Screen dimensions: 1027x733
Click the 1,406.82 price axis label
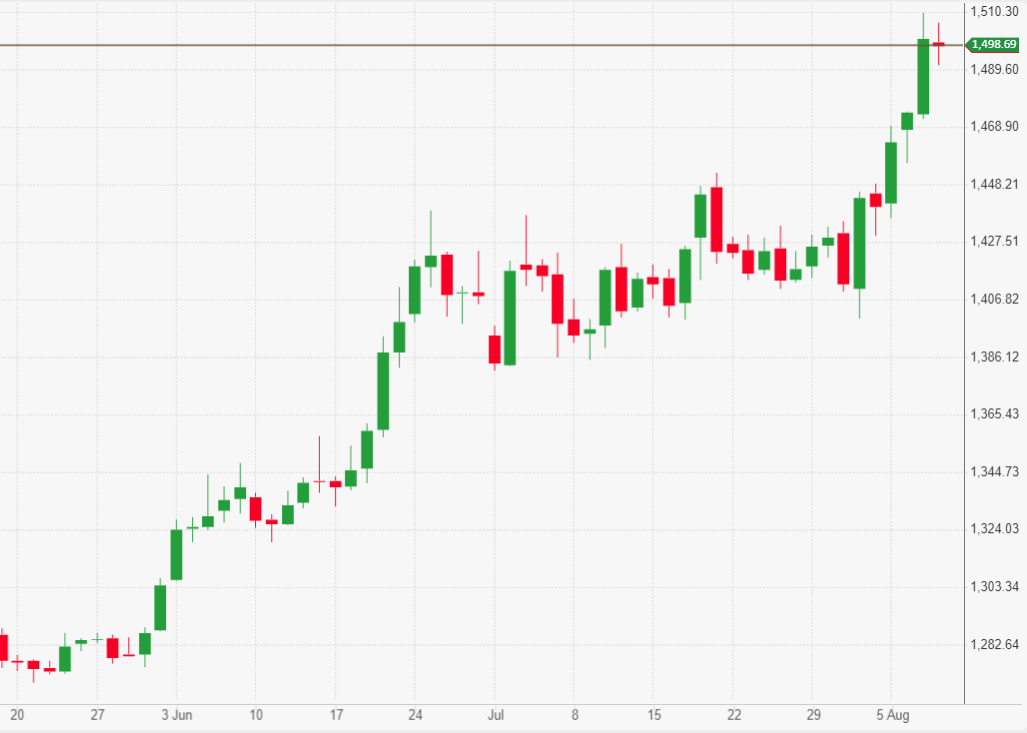click(x=994, y=299)
